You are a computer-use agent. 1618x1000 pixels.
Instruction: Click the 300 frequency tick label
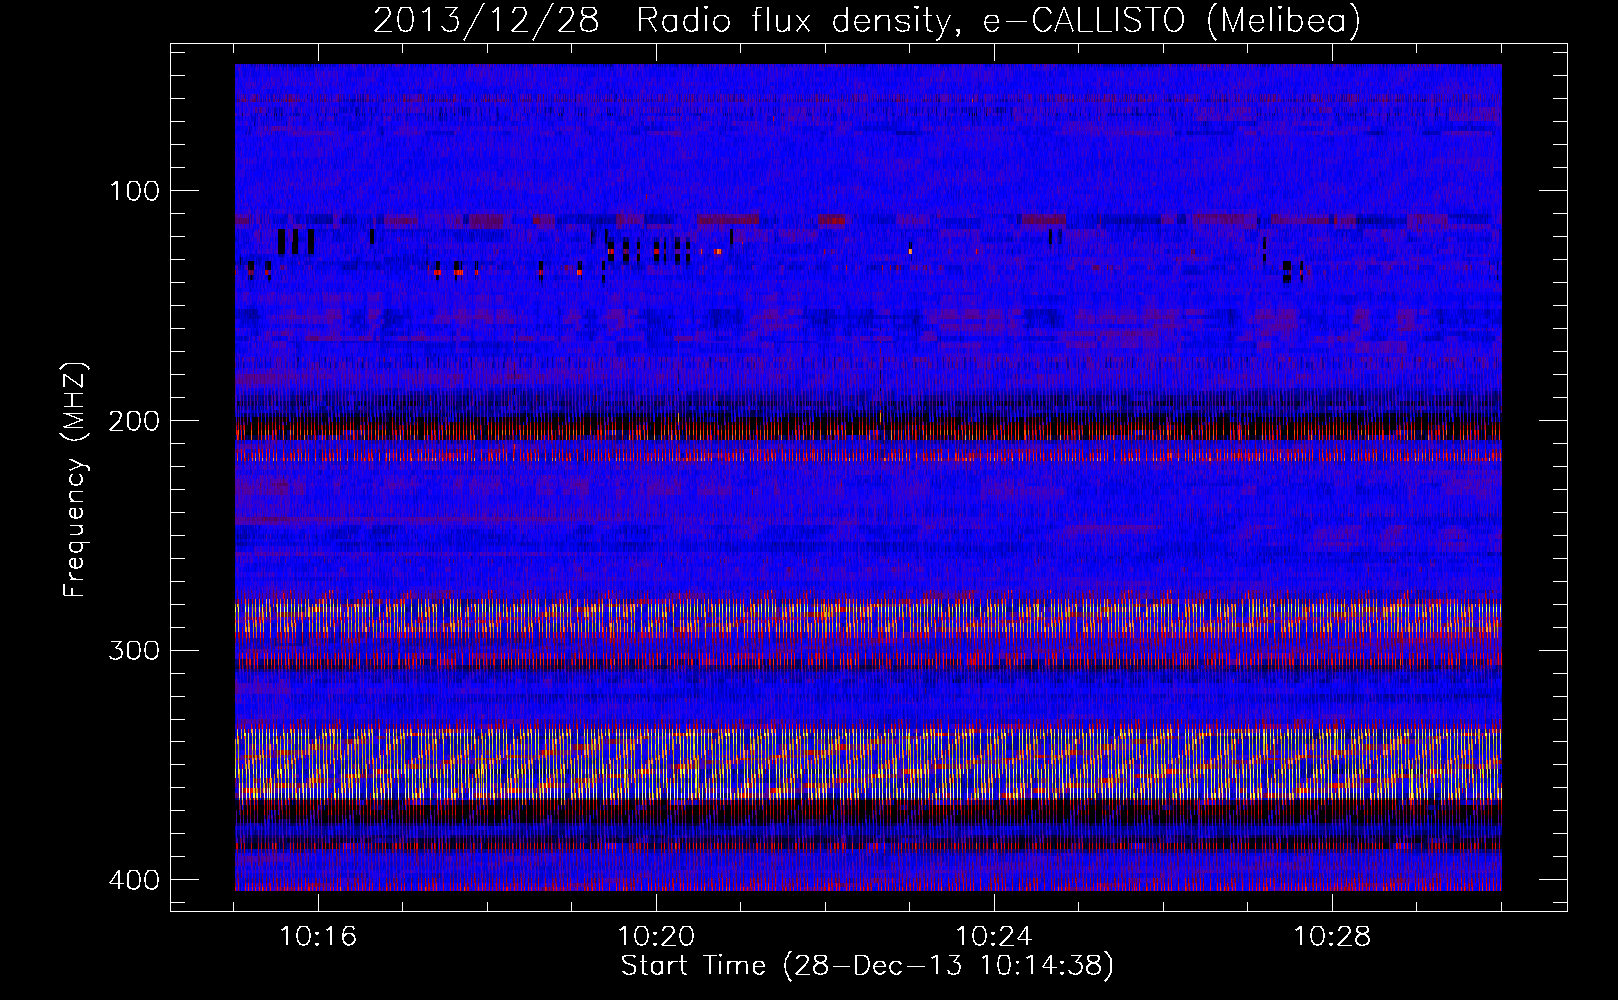coord(133,651)
